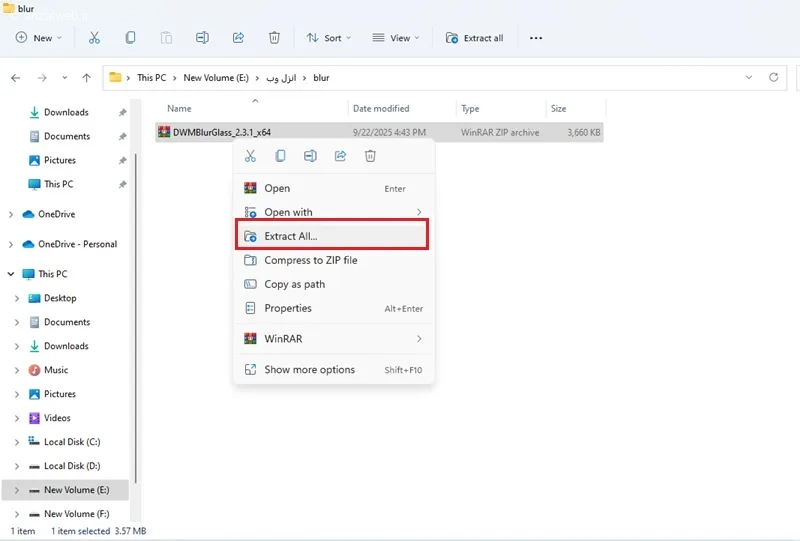
Task: Collapse the This PC tree node
Action: click(11, 274)
